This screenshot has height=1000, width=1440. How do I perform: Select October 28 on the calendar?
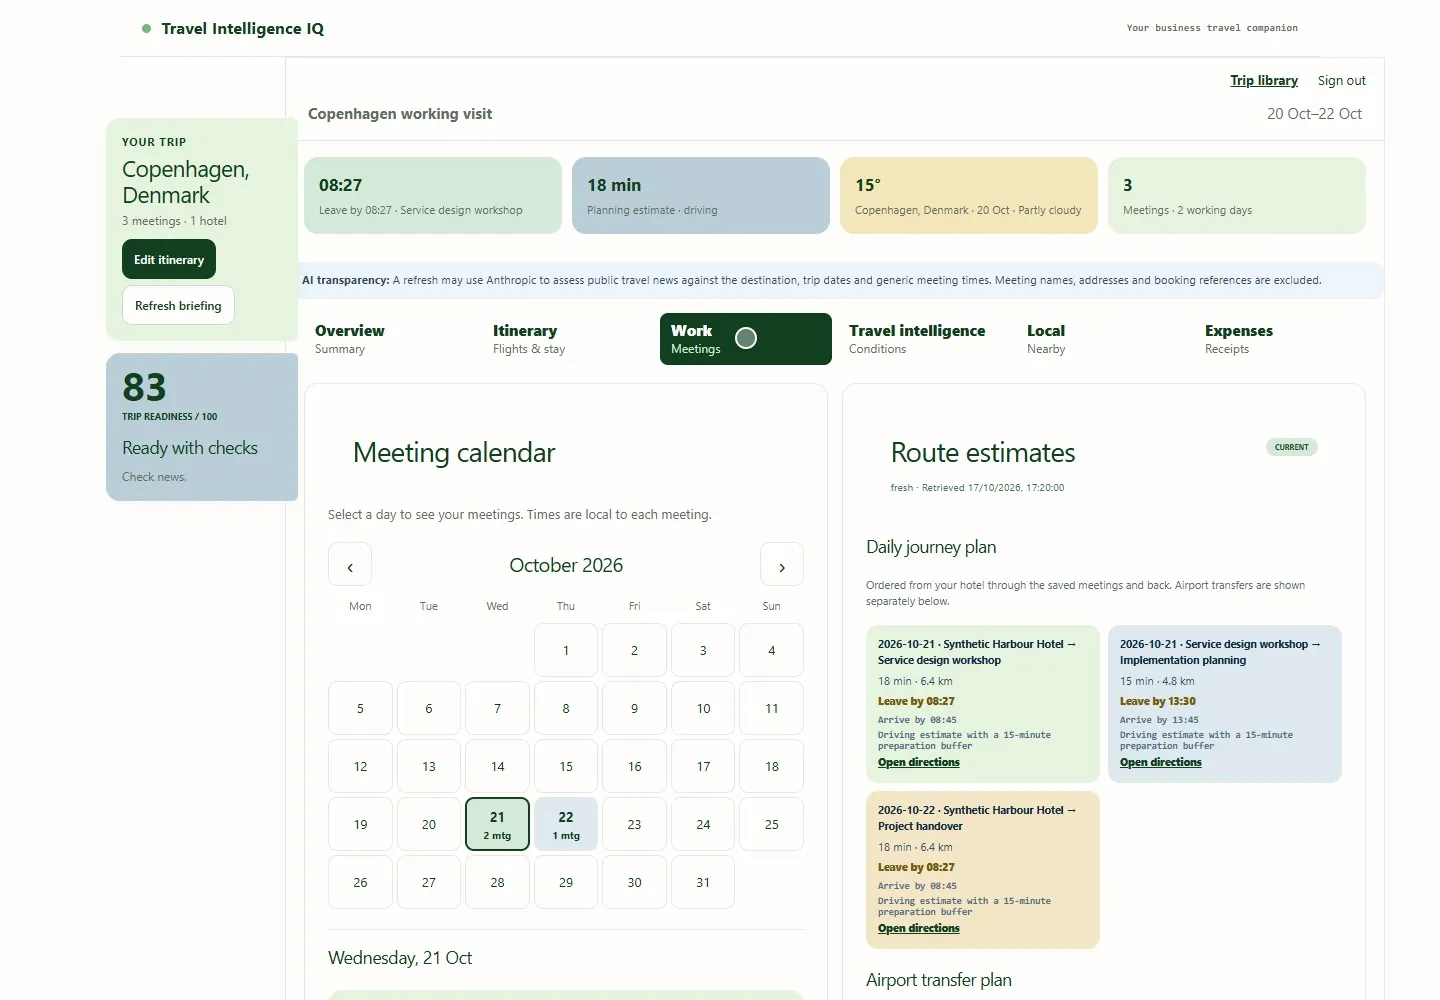point(497,882)
